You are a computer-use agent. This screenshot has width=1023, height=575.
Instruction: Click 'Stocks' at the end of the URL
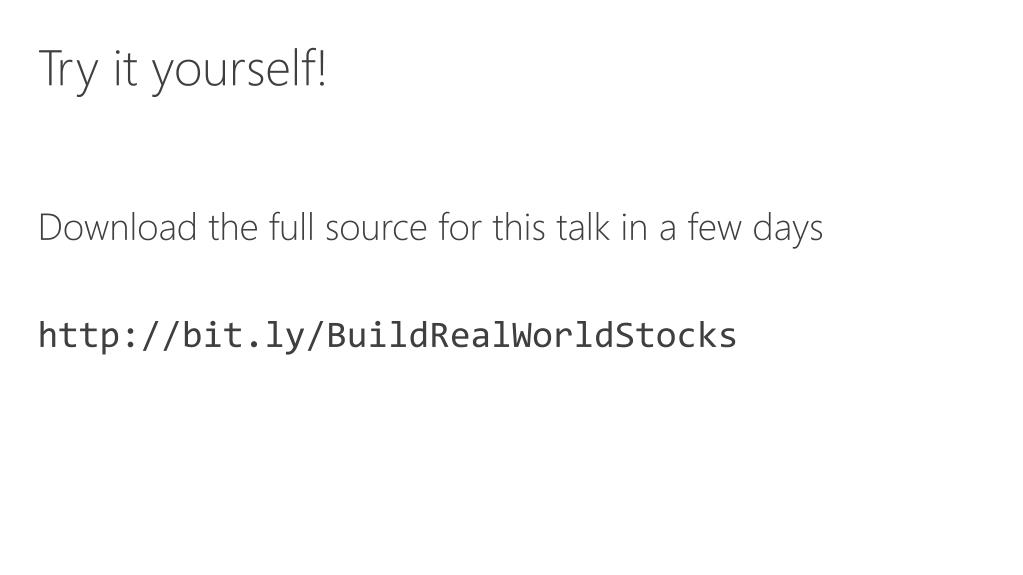click(x=677, y=335)
